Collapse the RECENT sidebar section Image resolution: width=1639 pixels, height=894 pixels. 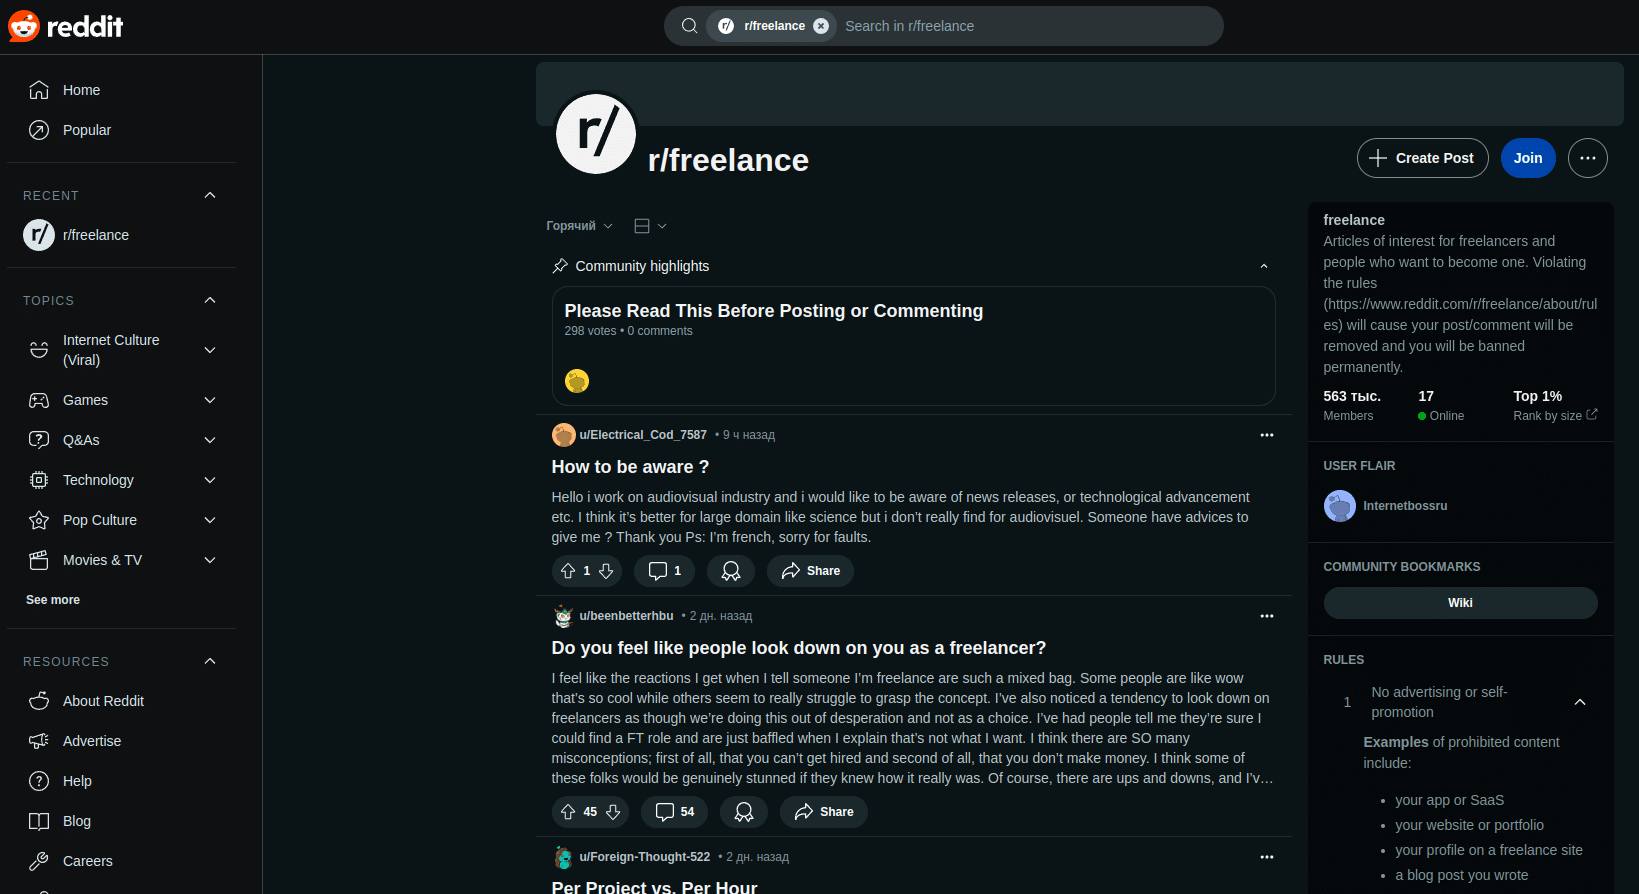tap(210, 195)
